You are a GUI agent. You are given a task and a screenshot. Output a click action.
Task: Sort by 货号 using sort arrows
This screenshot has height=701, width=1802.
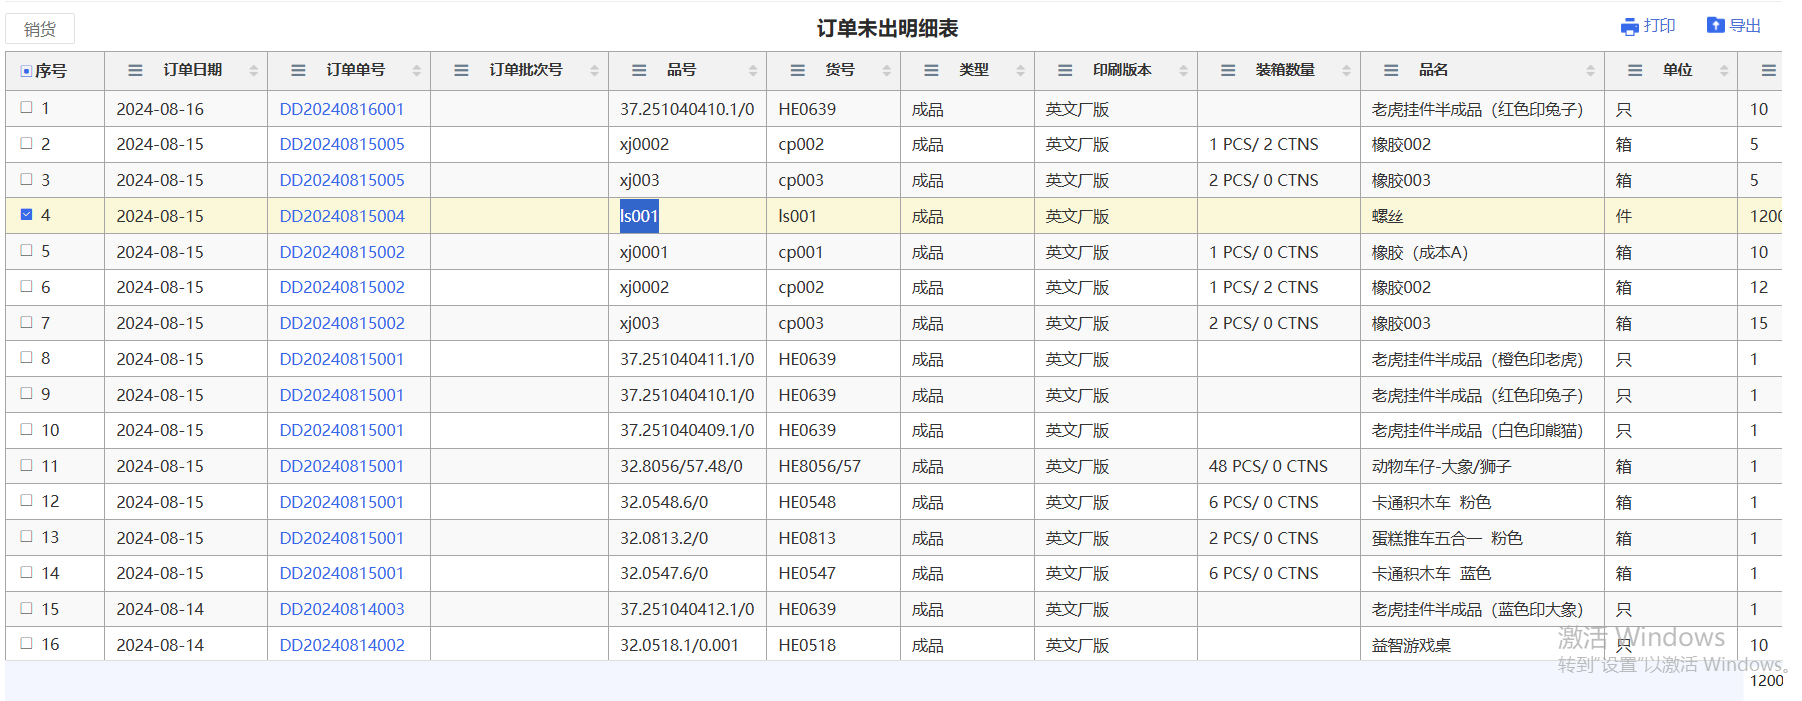pos(887,70)
